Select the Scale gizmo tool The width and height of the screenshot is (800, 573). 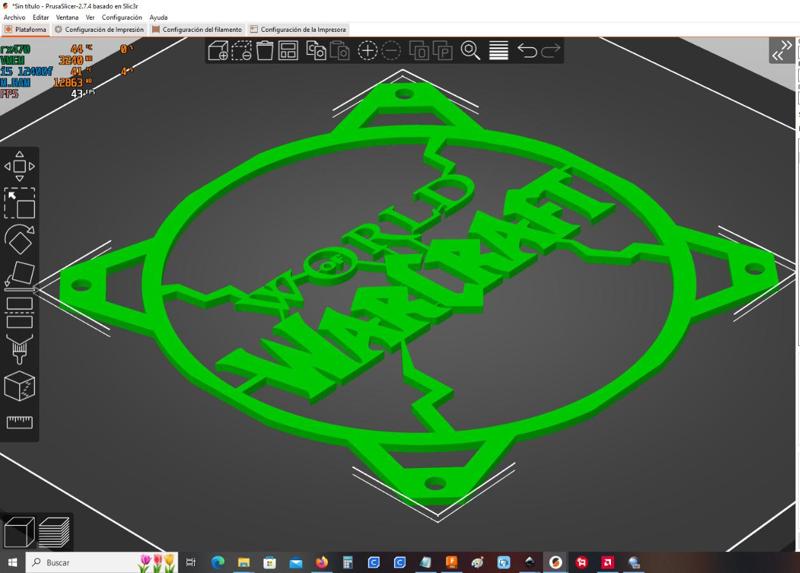(x=19, y=203)
